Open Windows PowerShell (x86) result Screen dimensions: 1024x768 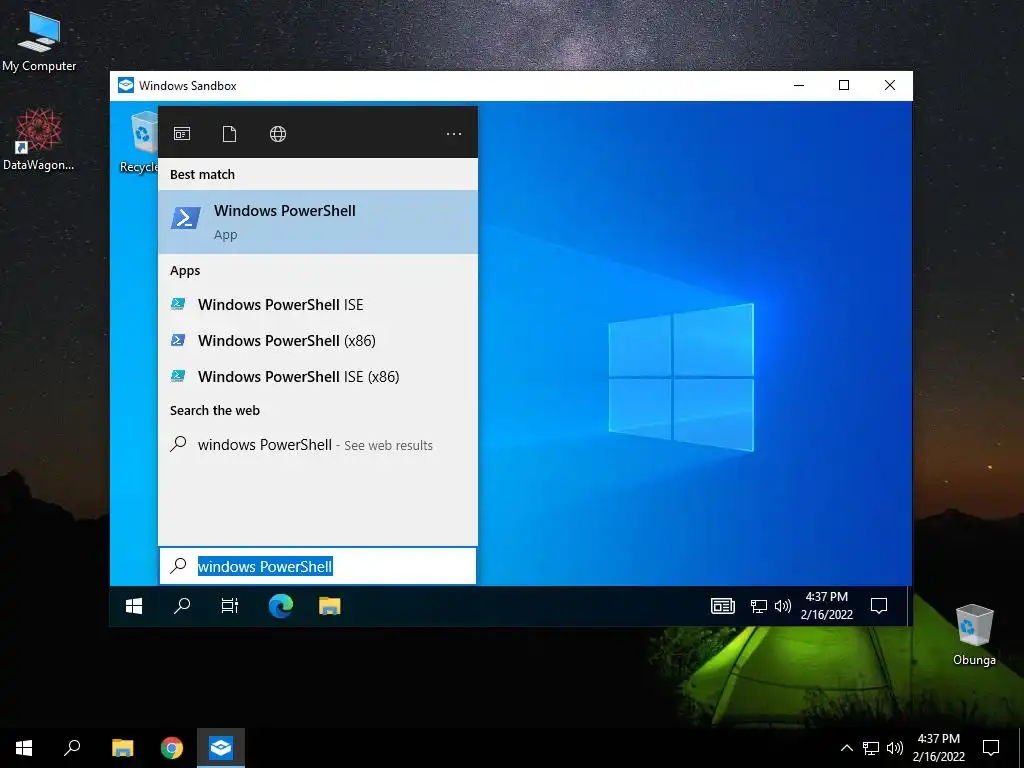pyautogui.click(x=318, y=340)
